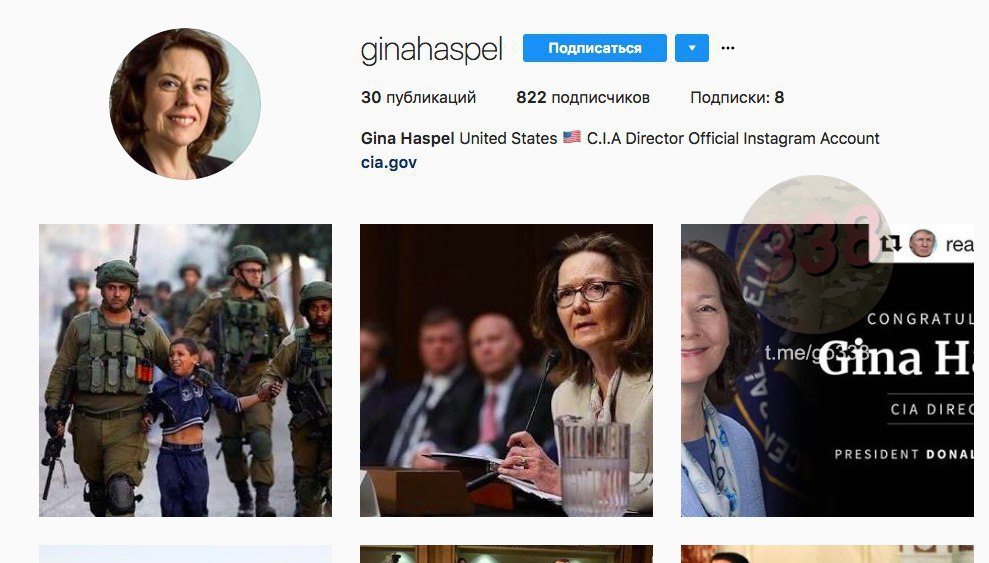Select the 30 публикаций posts count
Image resolution: width=989 pixels, height=563 pixels.
pos(418,98)
